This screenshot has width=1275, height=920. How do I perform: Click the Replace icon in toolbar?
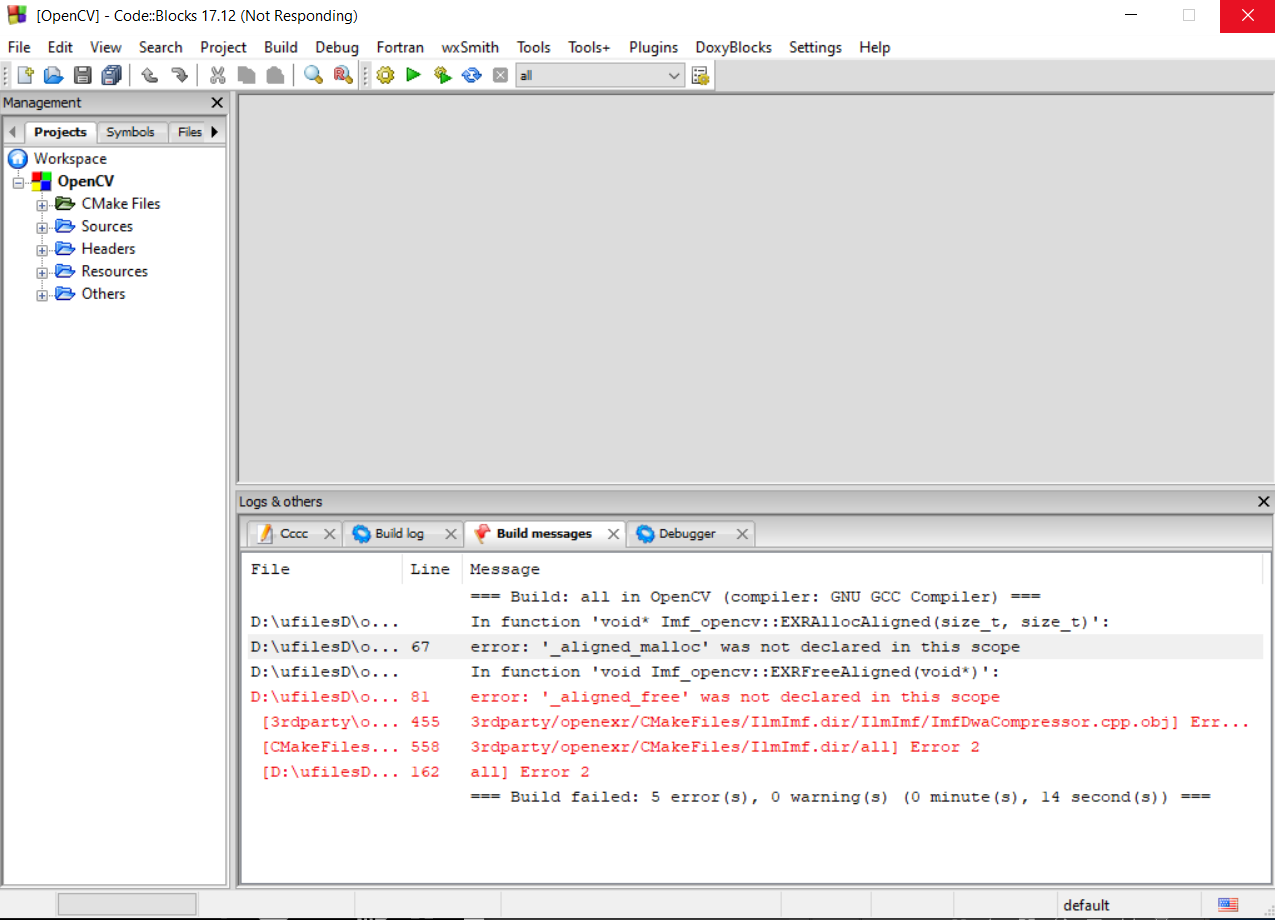[343, 75]
